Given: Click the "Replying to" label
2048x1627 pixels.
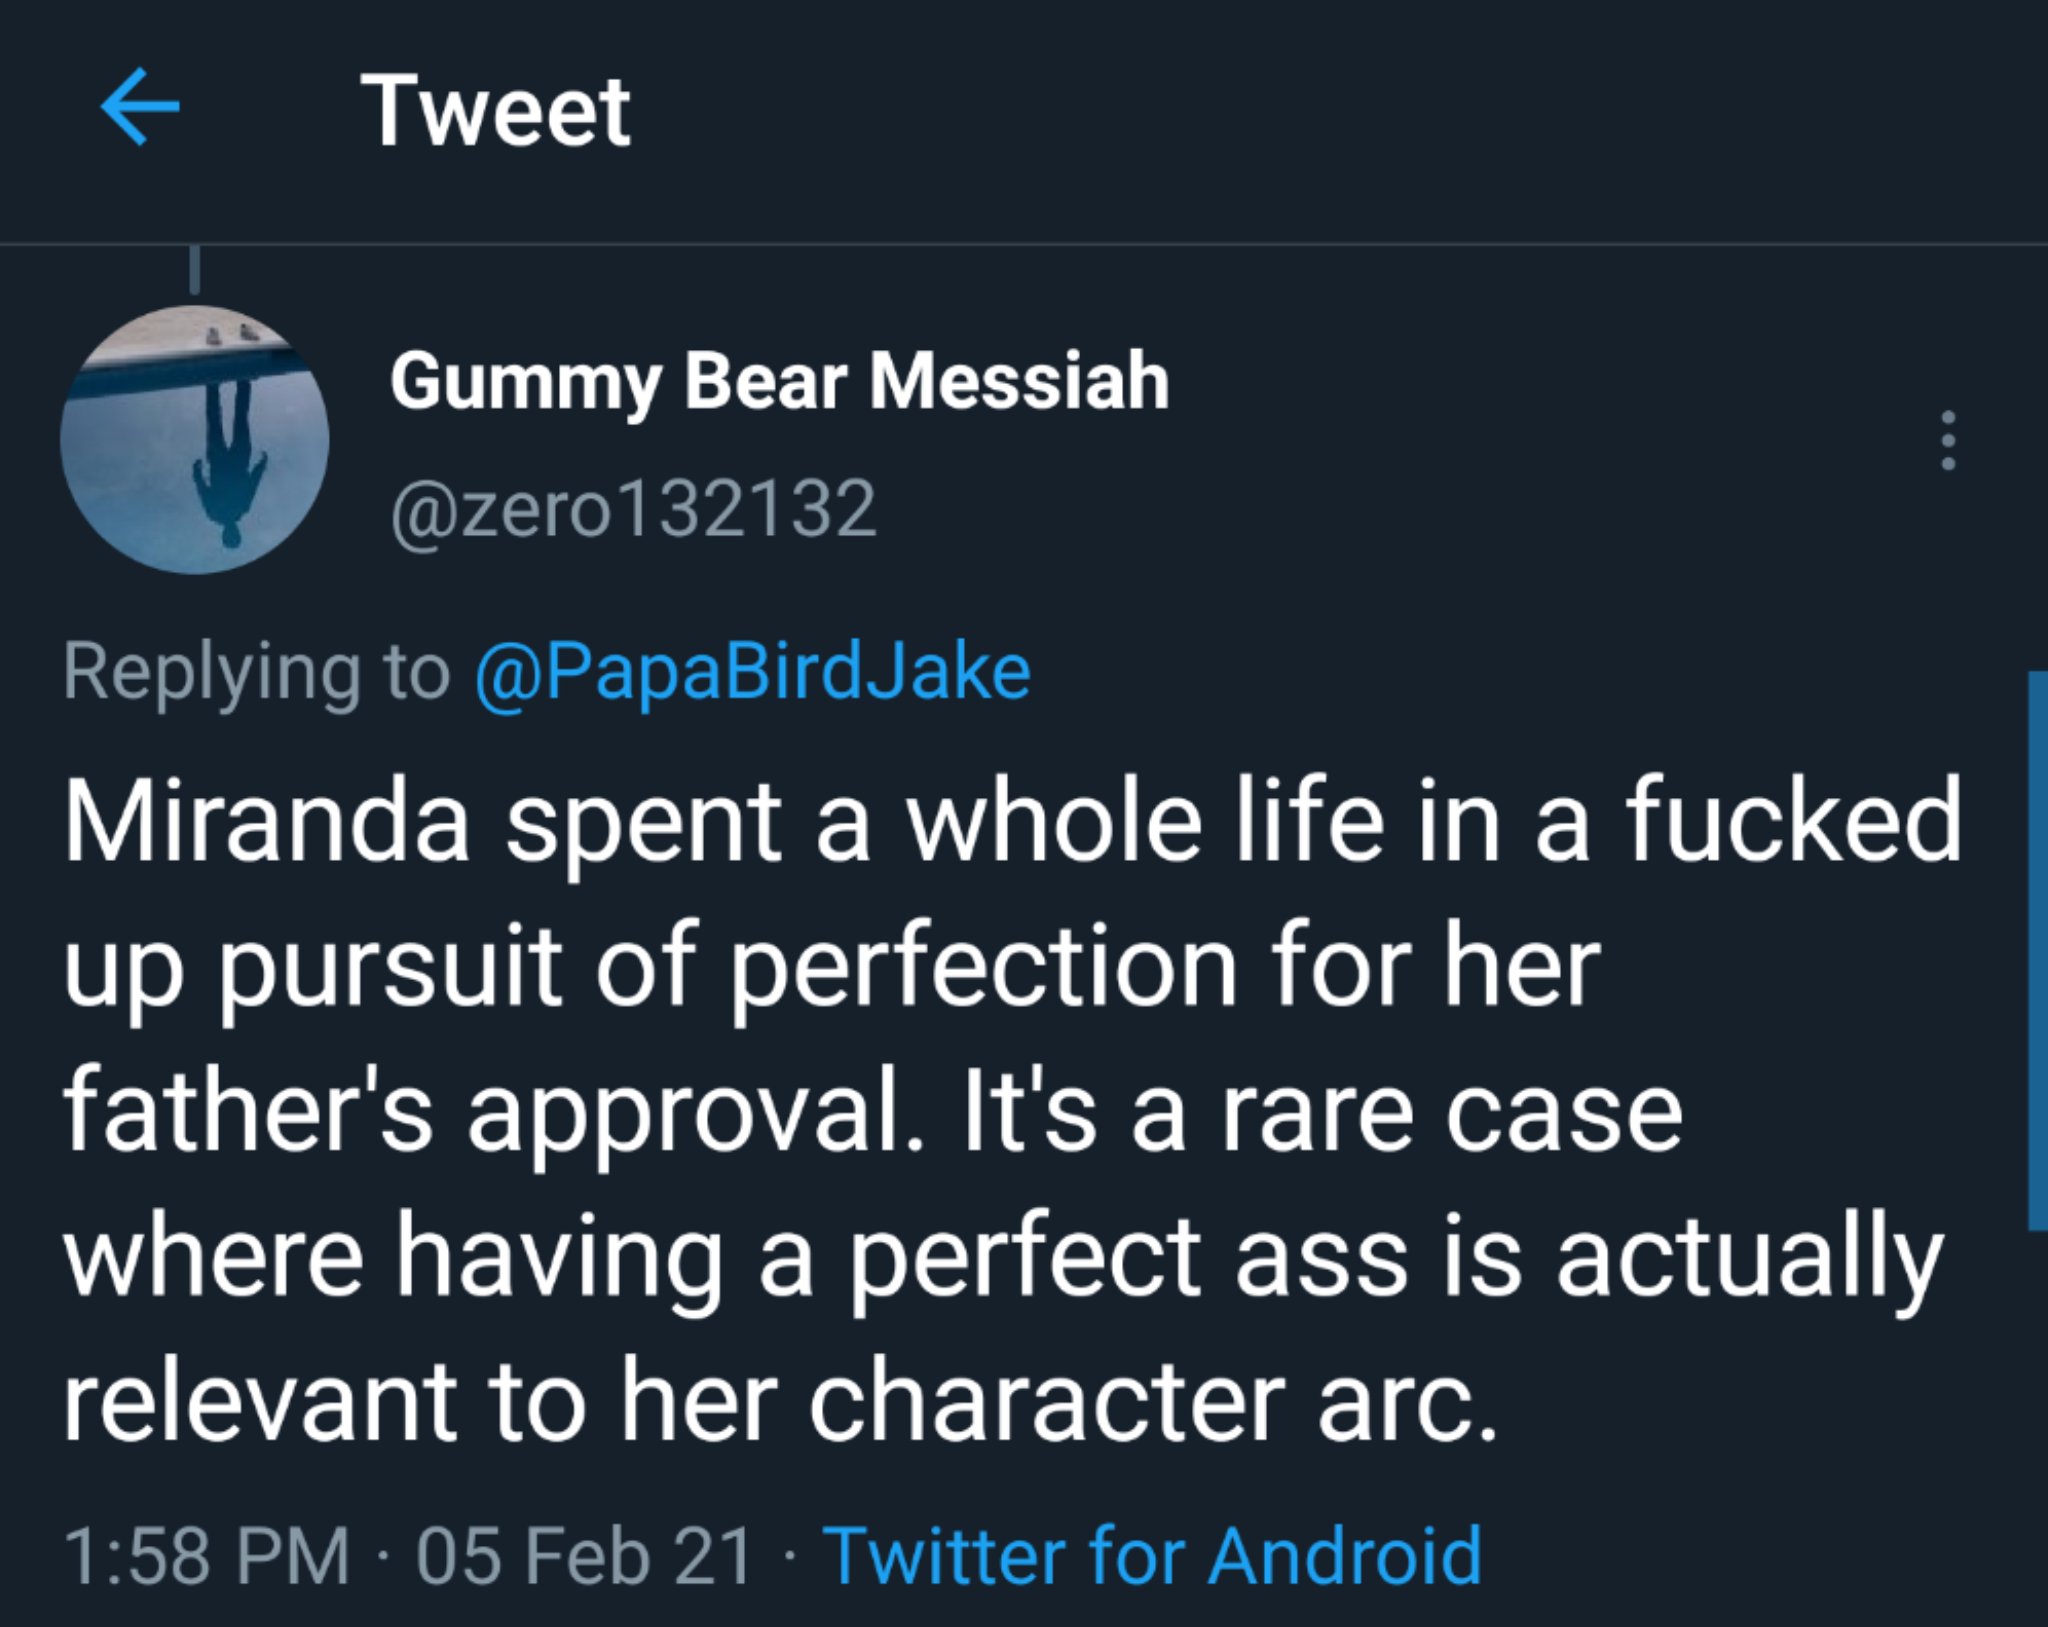Looking at the screenshot, I should pyautogui.click(x=256, y=672).
